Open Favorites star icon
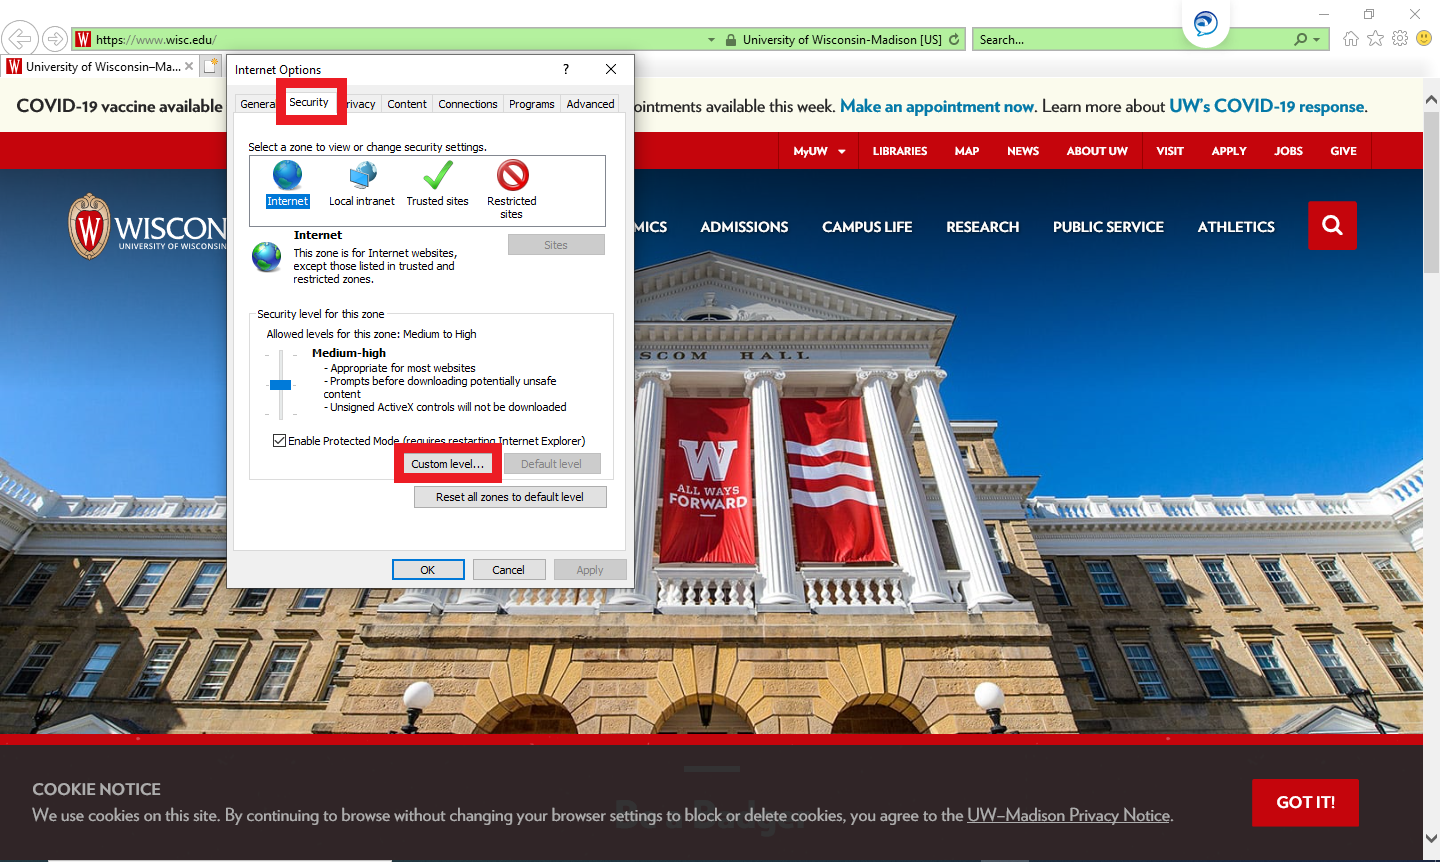The width and height of the screenshot is (1440, 862). click(x=1376, y=39)
